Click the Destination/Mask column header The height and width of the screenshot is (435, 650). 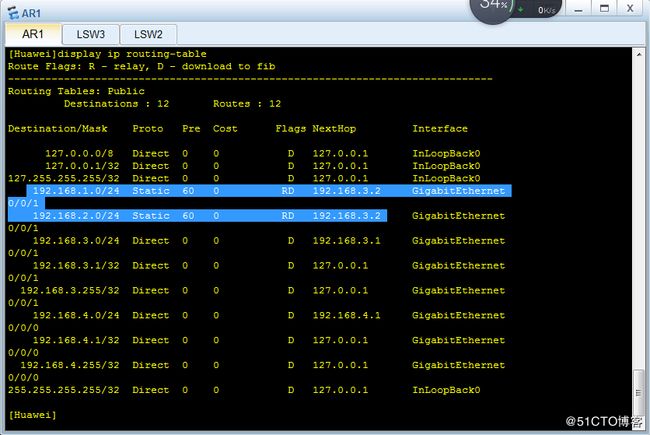pyautogui.click(x=58, y=129)
